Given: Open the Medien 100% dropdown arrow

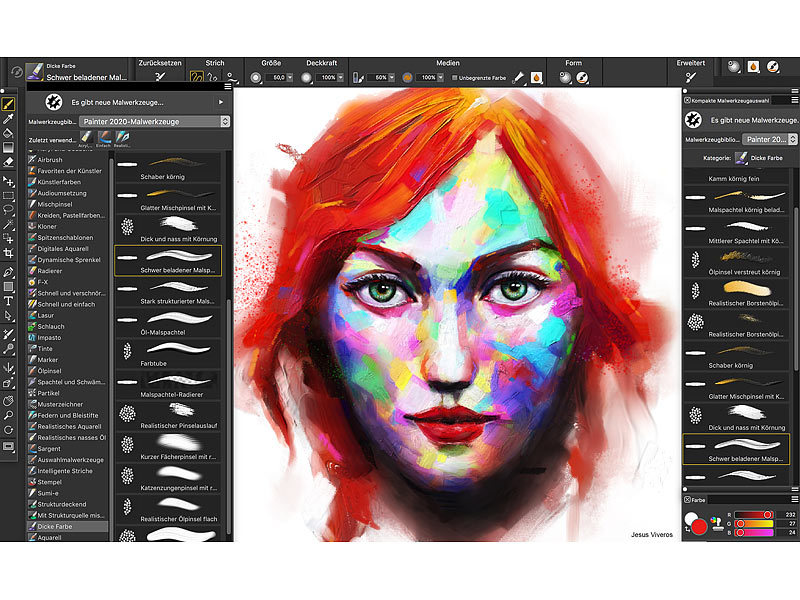Looking at the screenshot, I should 439,78.
